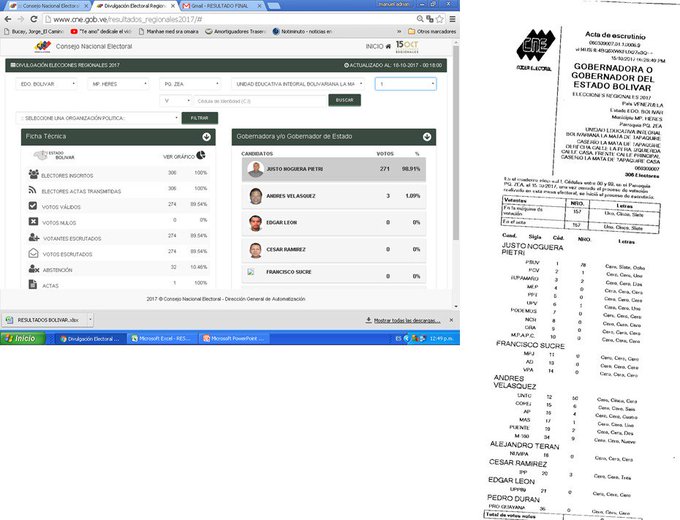Open the mesa number dropdown
680x520 pixels.
[406, 84]
